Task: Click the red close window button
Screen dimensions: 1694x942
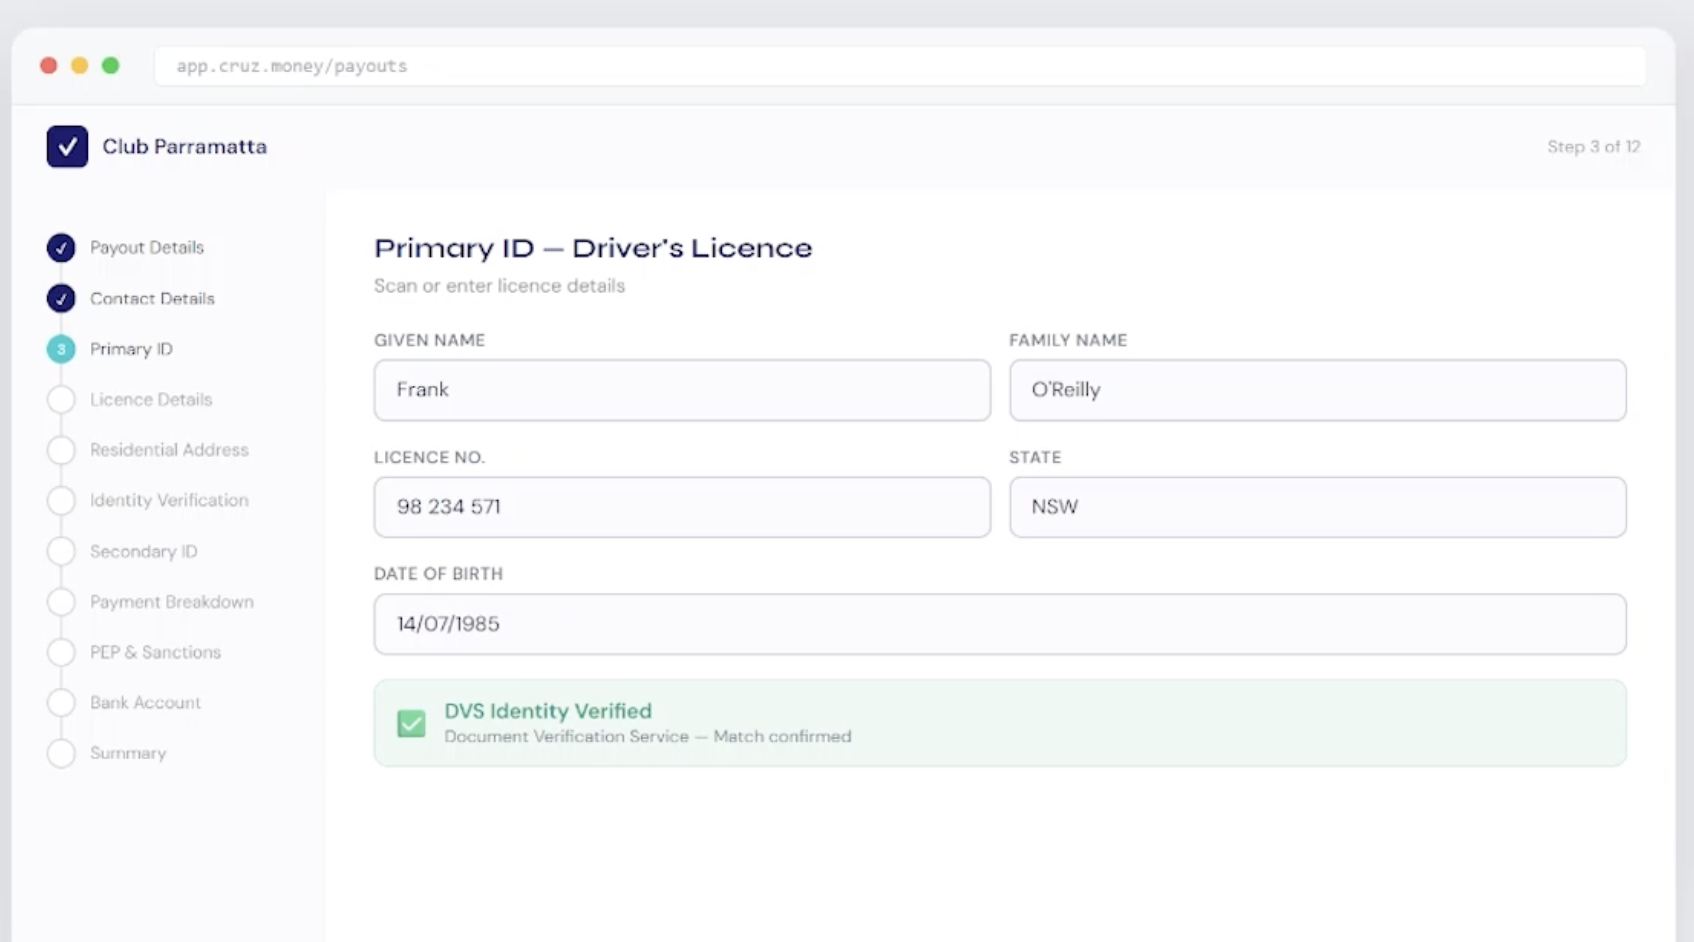Action: (48, 65)
